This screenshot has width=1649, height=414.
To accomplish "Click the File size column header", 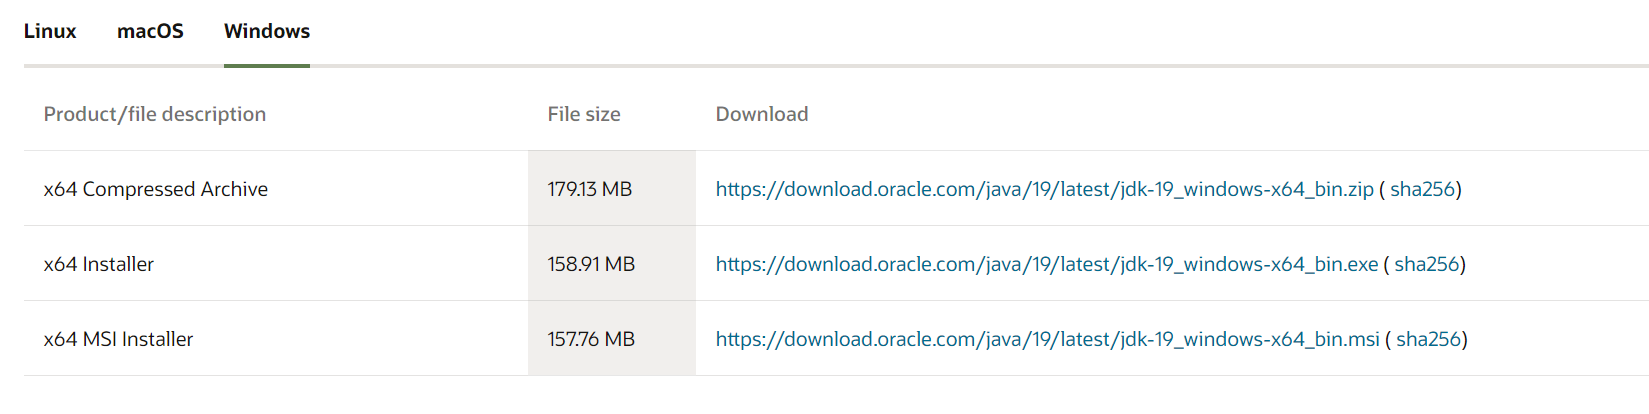I will (584, 114).
